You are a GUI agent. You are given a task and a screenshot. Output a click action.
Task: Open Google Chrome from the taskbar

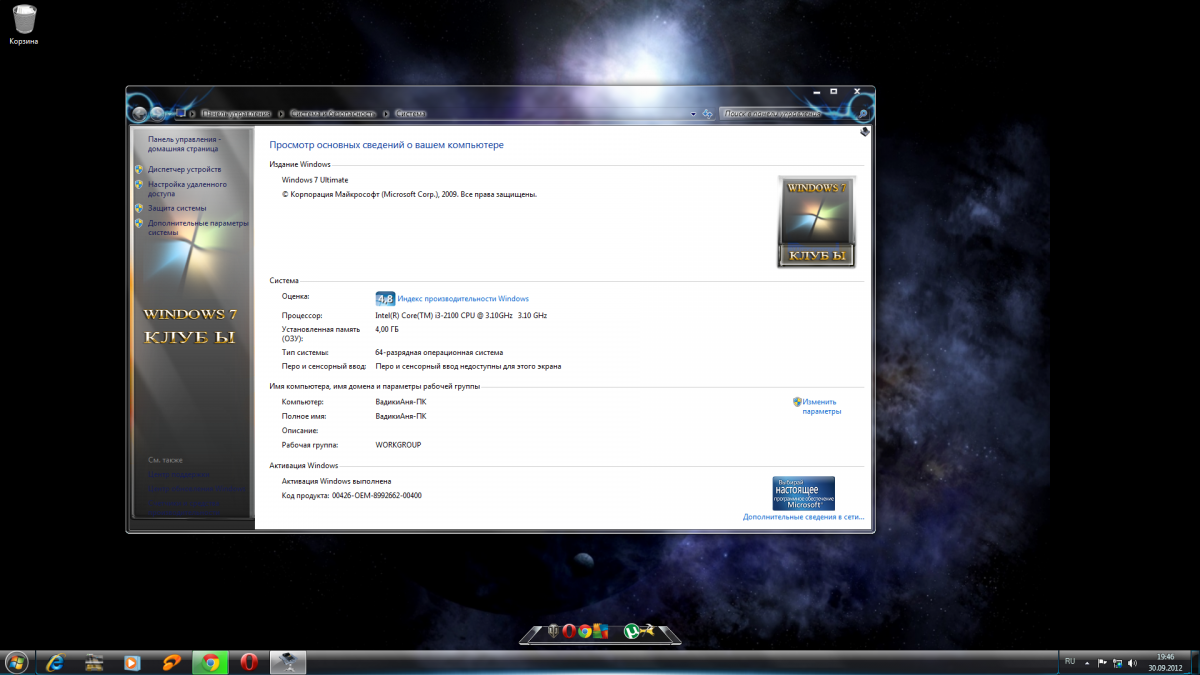209,662
